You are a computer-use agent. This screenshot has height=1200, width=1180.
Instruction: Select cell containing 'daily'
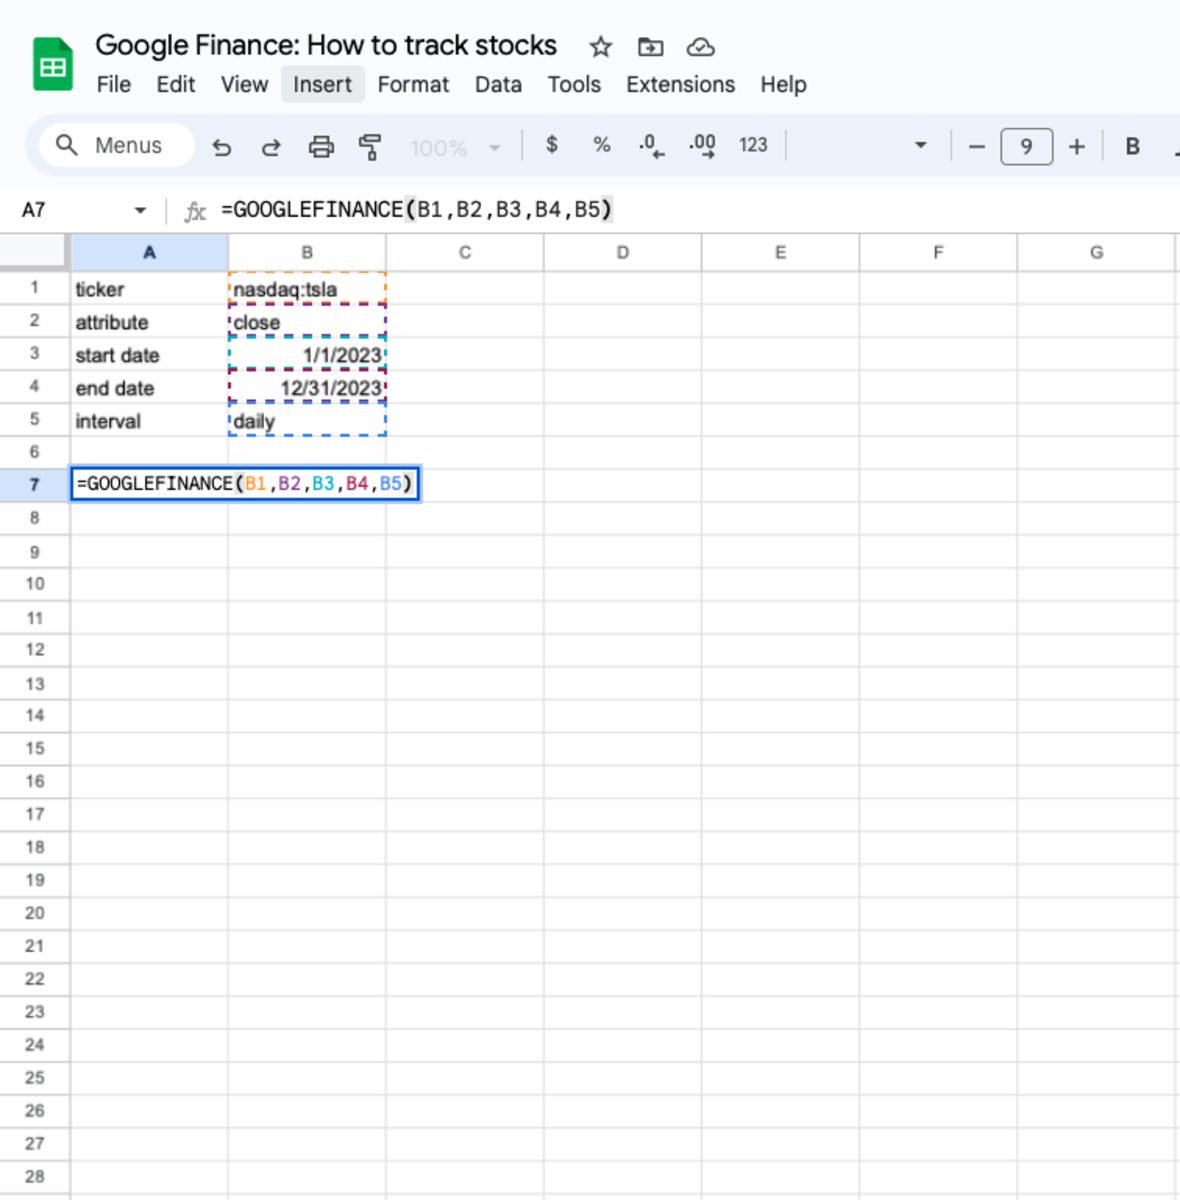307,421
